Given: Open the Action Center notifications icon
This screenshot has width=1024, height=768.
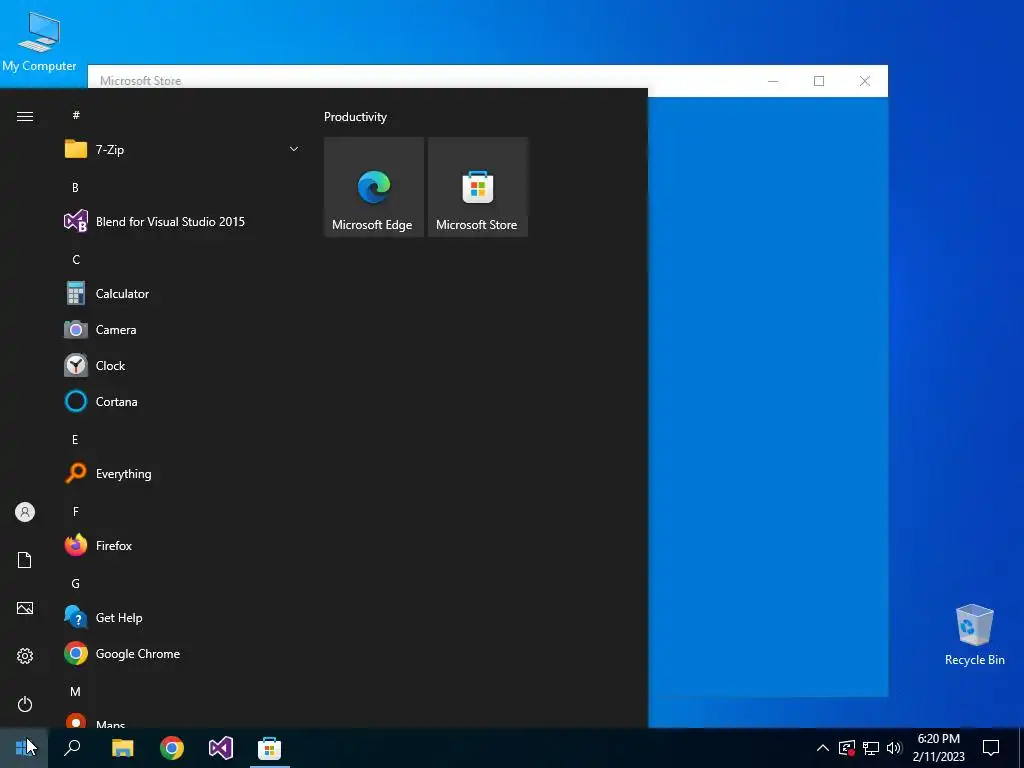Looking at the screenshot, I should (x=991, y=748).
